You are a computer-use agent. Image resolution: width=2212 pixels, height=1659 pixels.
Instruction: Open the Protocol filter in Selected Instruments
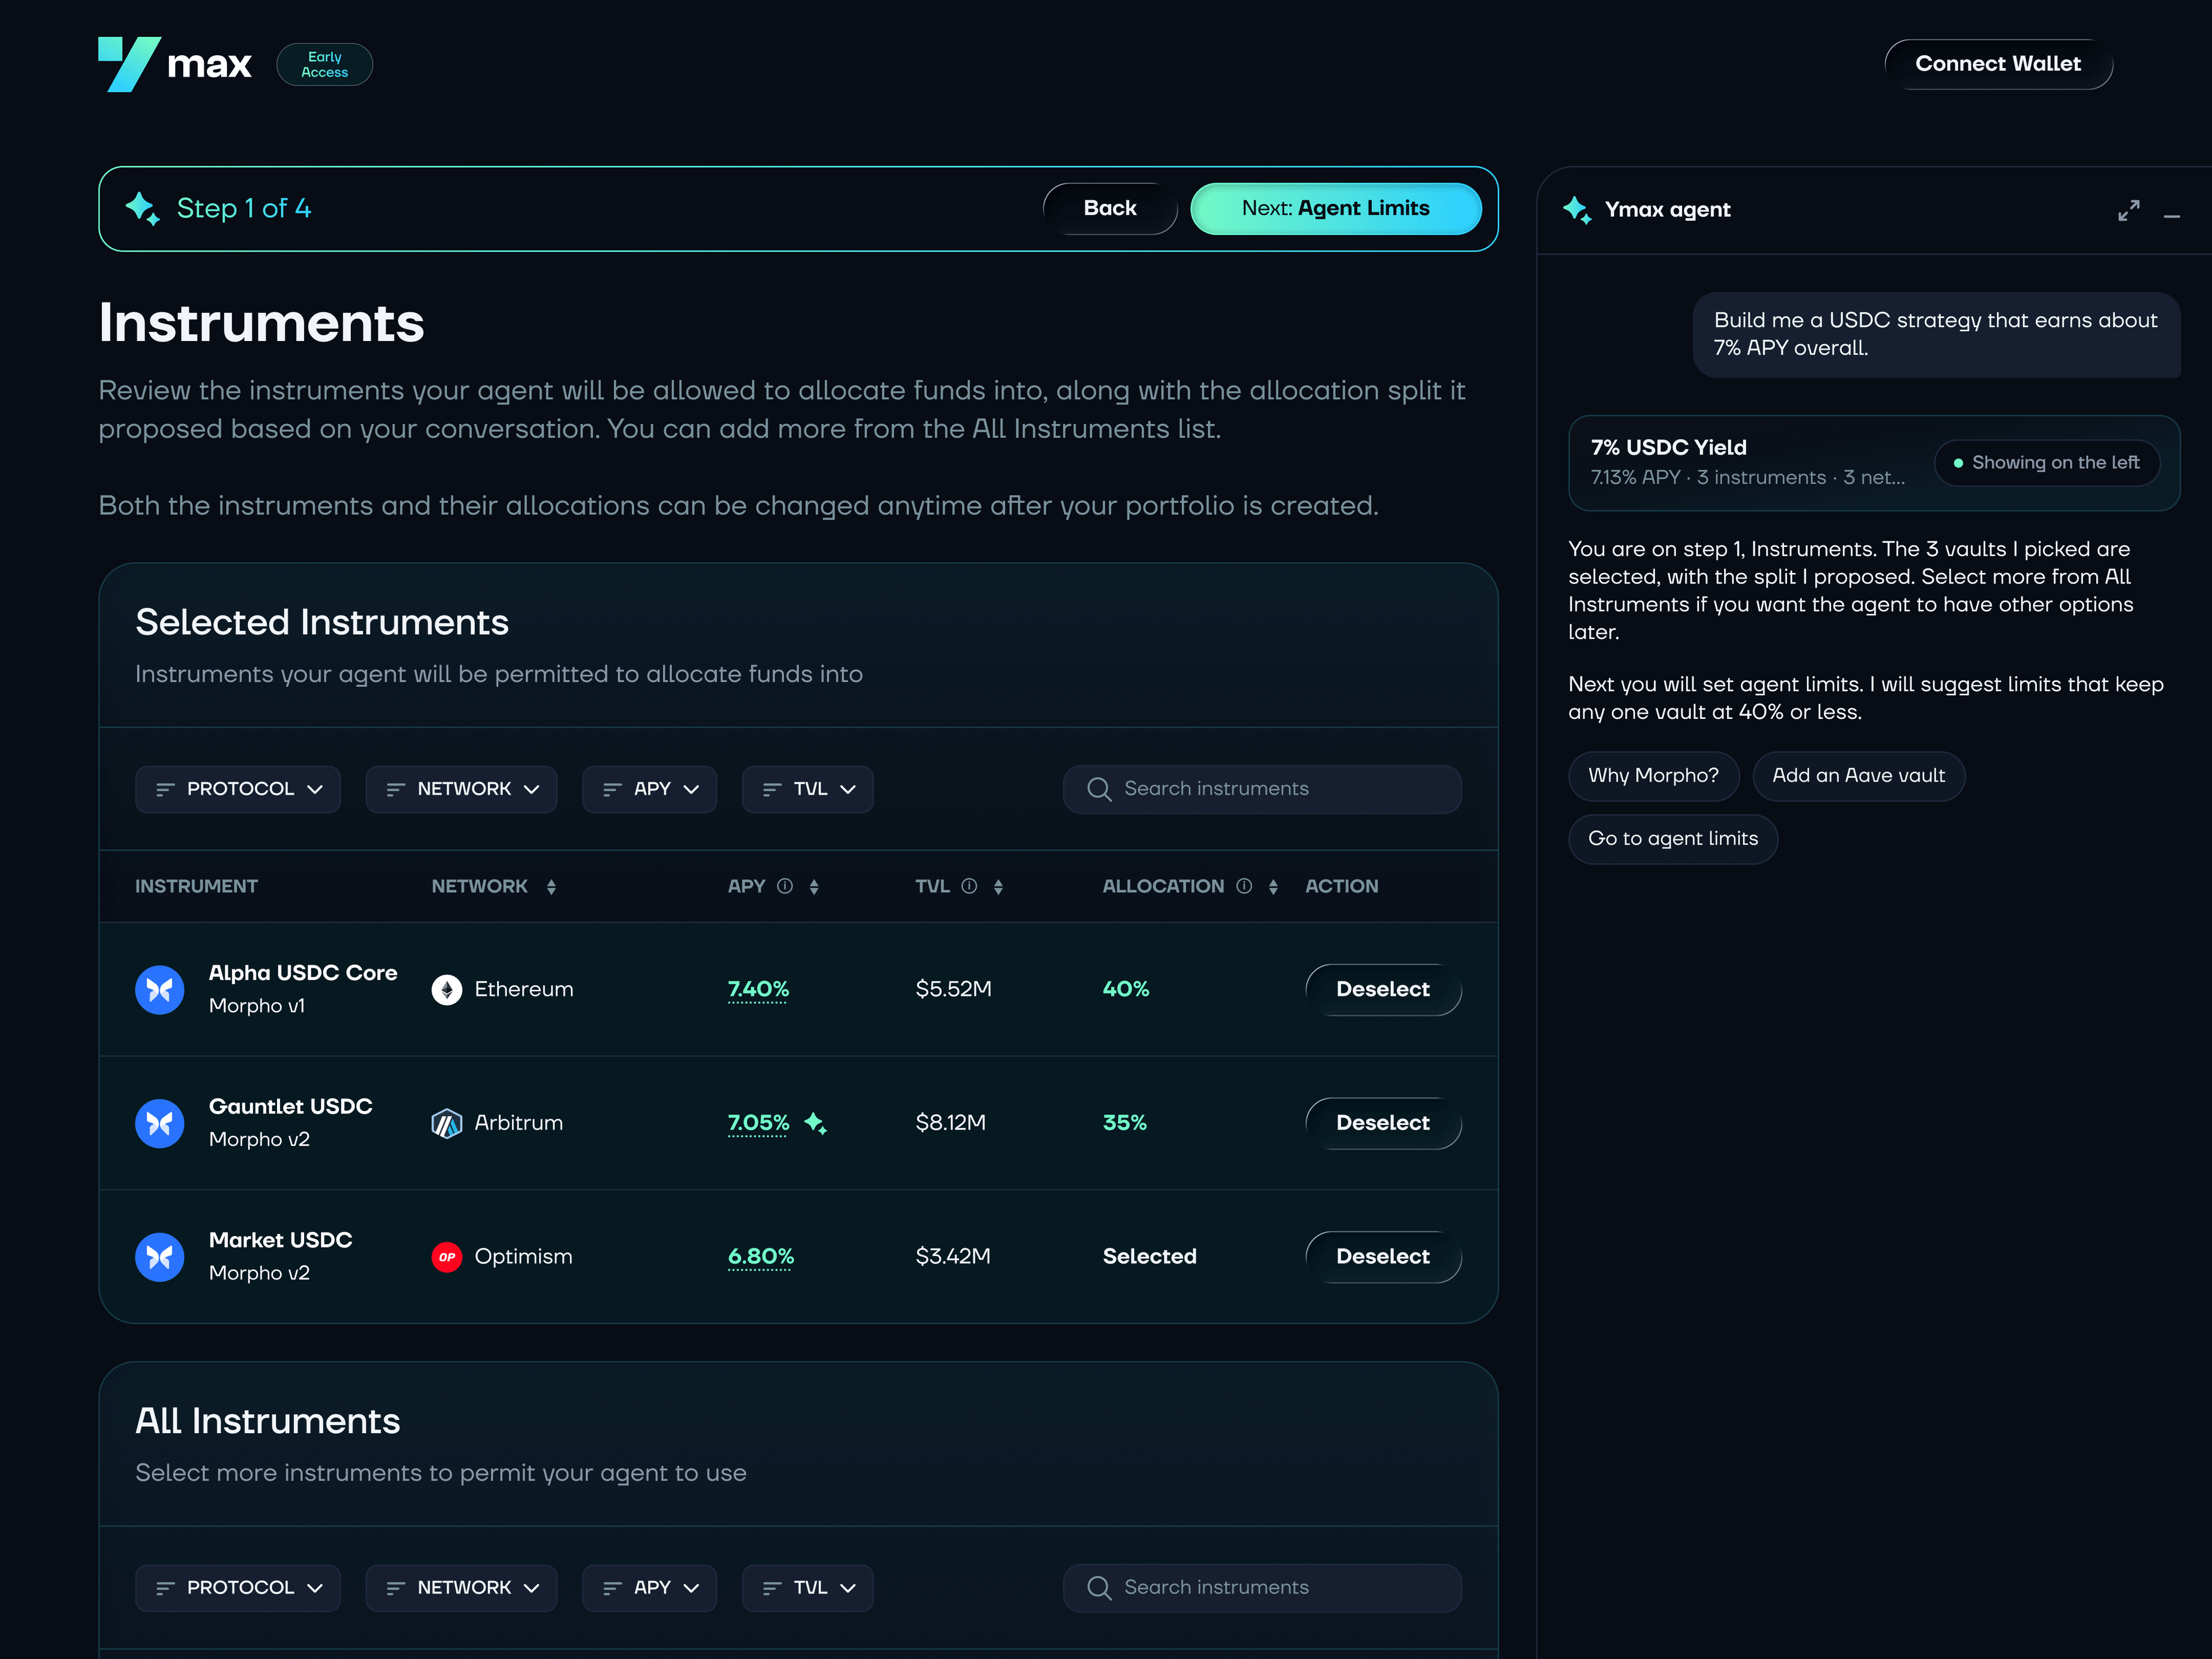point(238,789)
